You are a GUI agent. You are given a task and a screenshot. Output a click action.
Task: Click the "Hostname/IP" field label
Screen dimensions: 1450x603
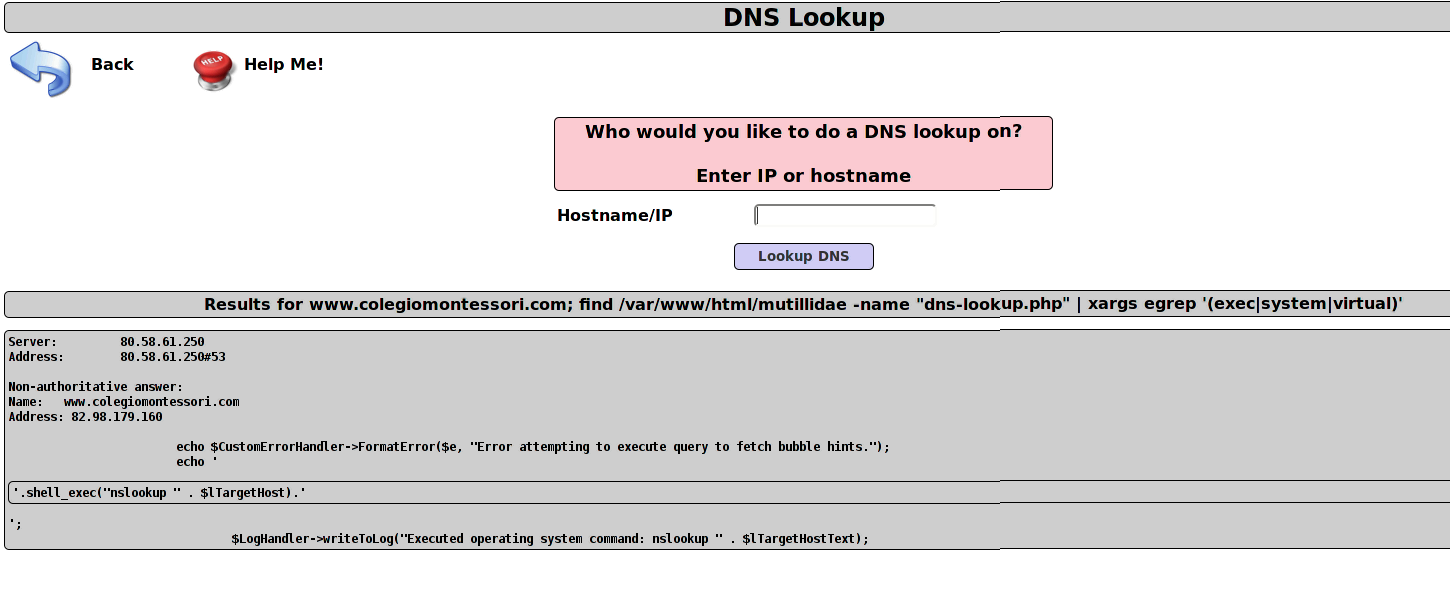click(615, 216)
